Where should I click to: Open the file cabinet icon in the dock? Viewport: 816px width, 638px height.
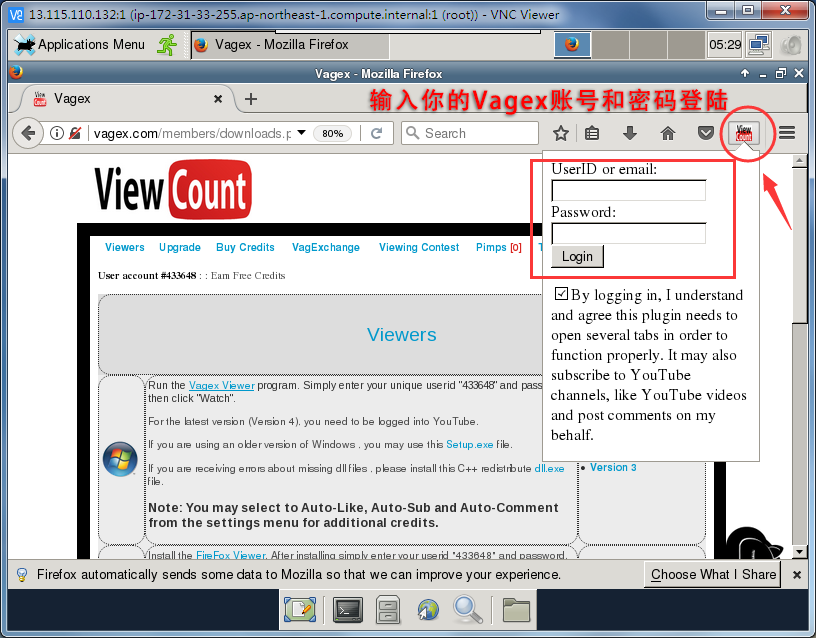coord(388,609)
